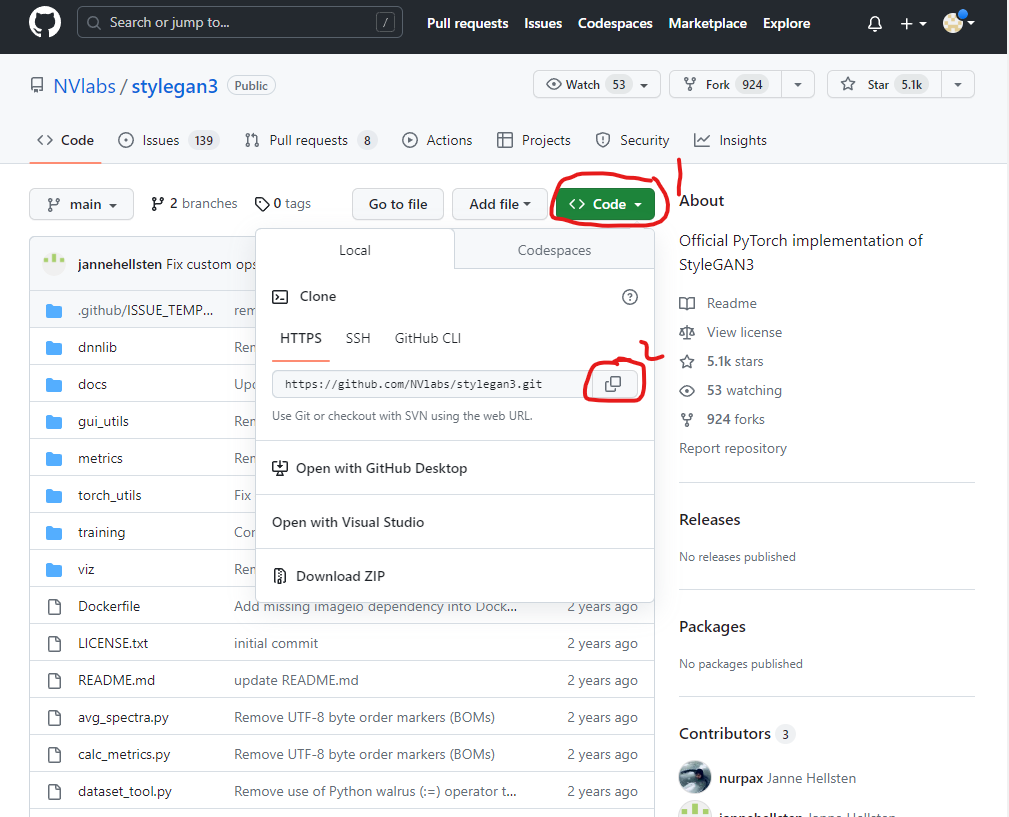Open the NVlabs owner link

pos(84,86)
